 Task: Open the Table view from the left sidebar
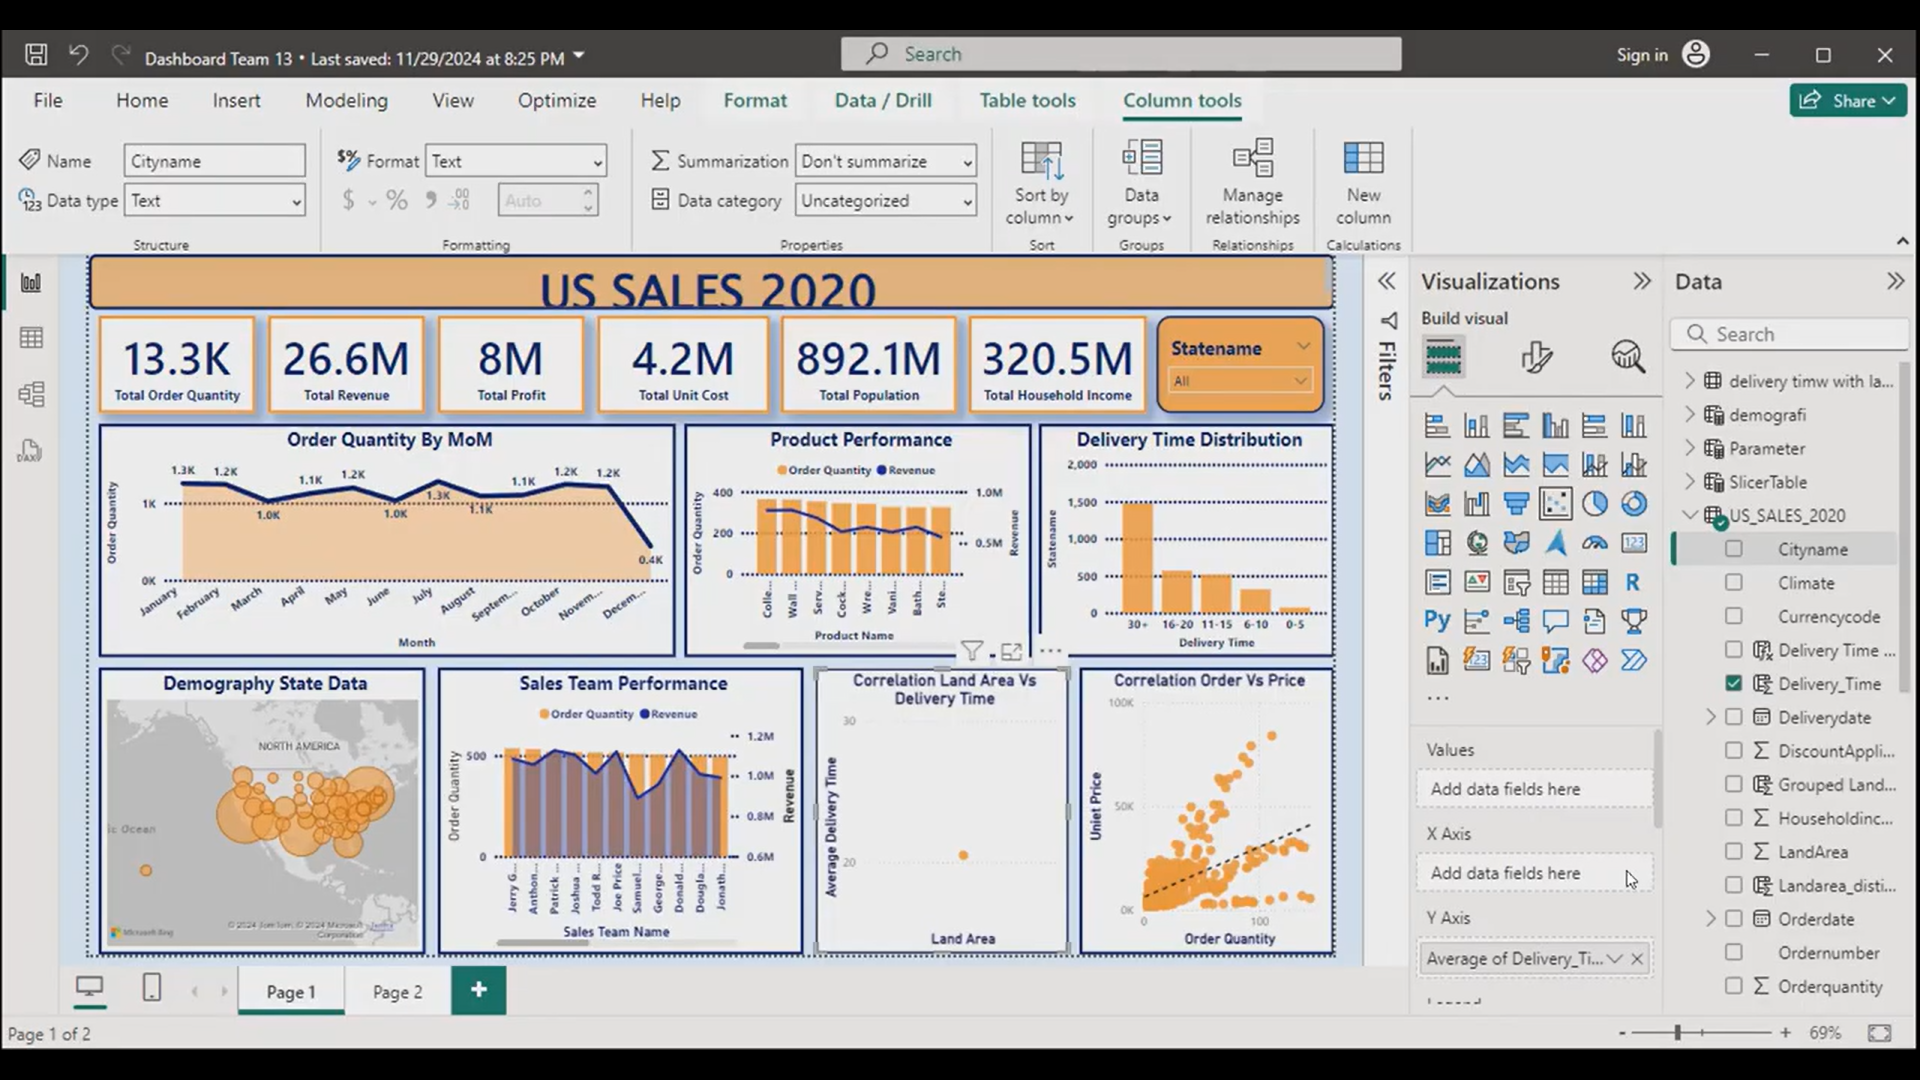coord(31,338)
